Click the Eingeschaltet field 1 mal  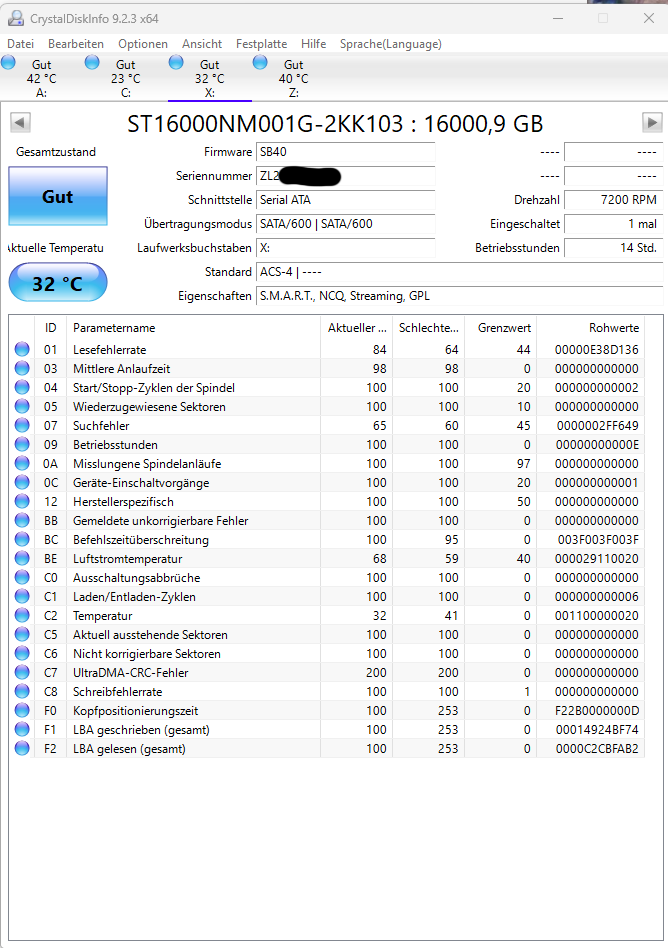pyautogui.click(x=614, y=224)
